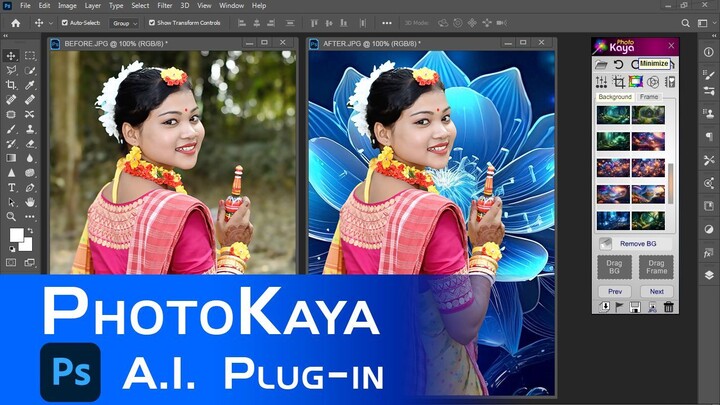Viewport: 720px width, 405px height.
Task: Expand the Edit Toolbar ellipsis in toolbox
Action: click(30, 217)
